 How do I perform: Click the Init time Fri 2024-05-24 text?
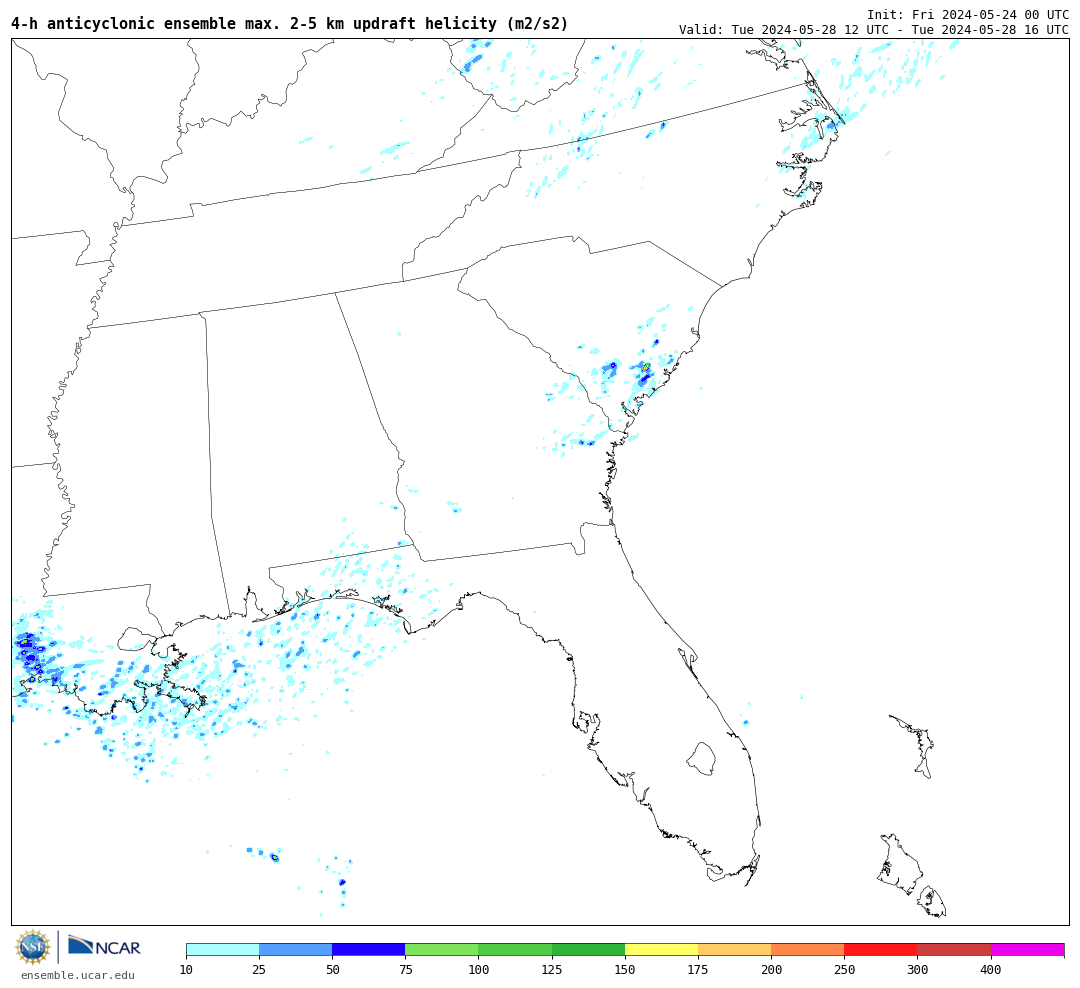[968, 14]
